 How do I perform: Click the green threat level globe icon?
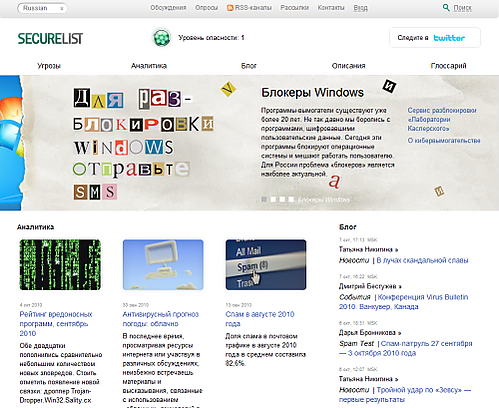tap(162, 38)
